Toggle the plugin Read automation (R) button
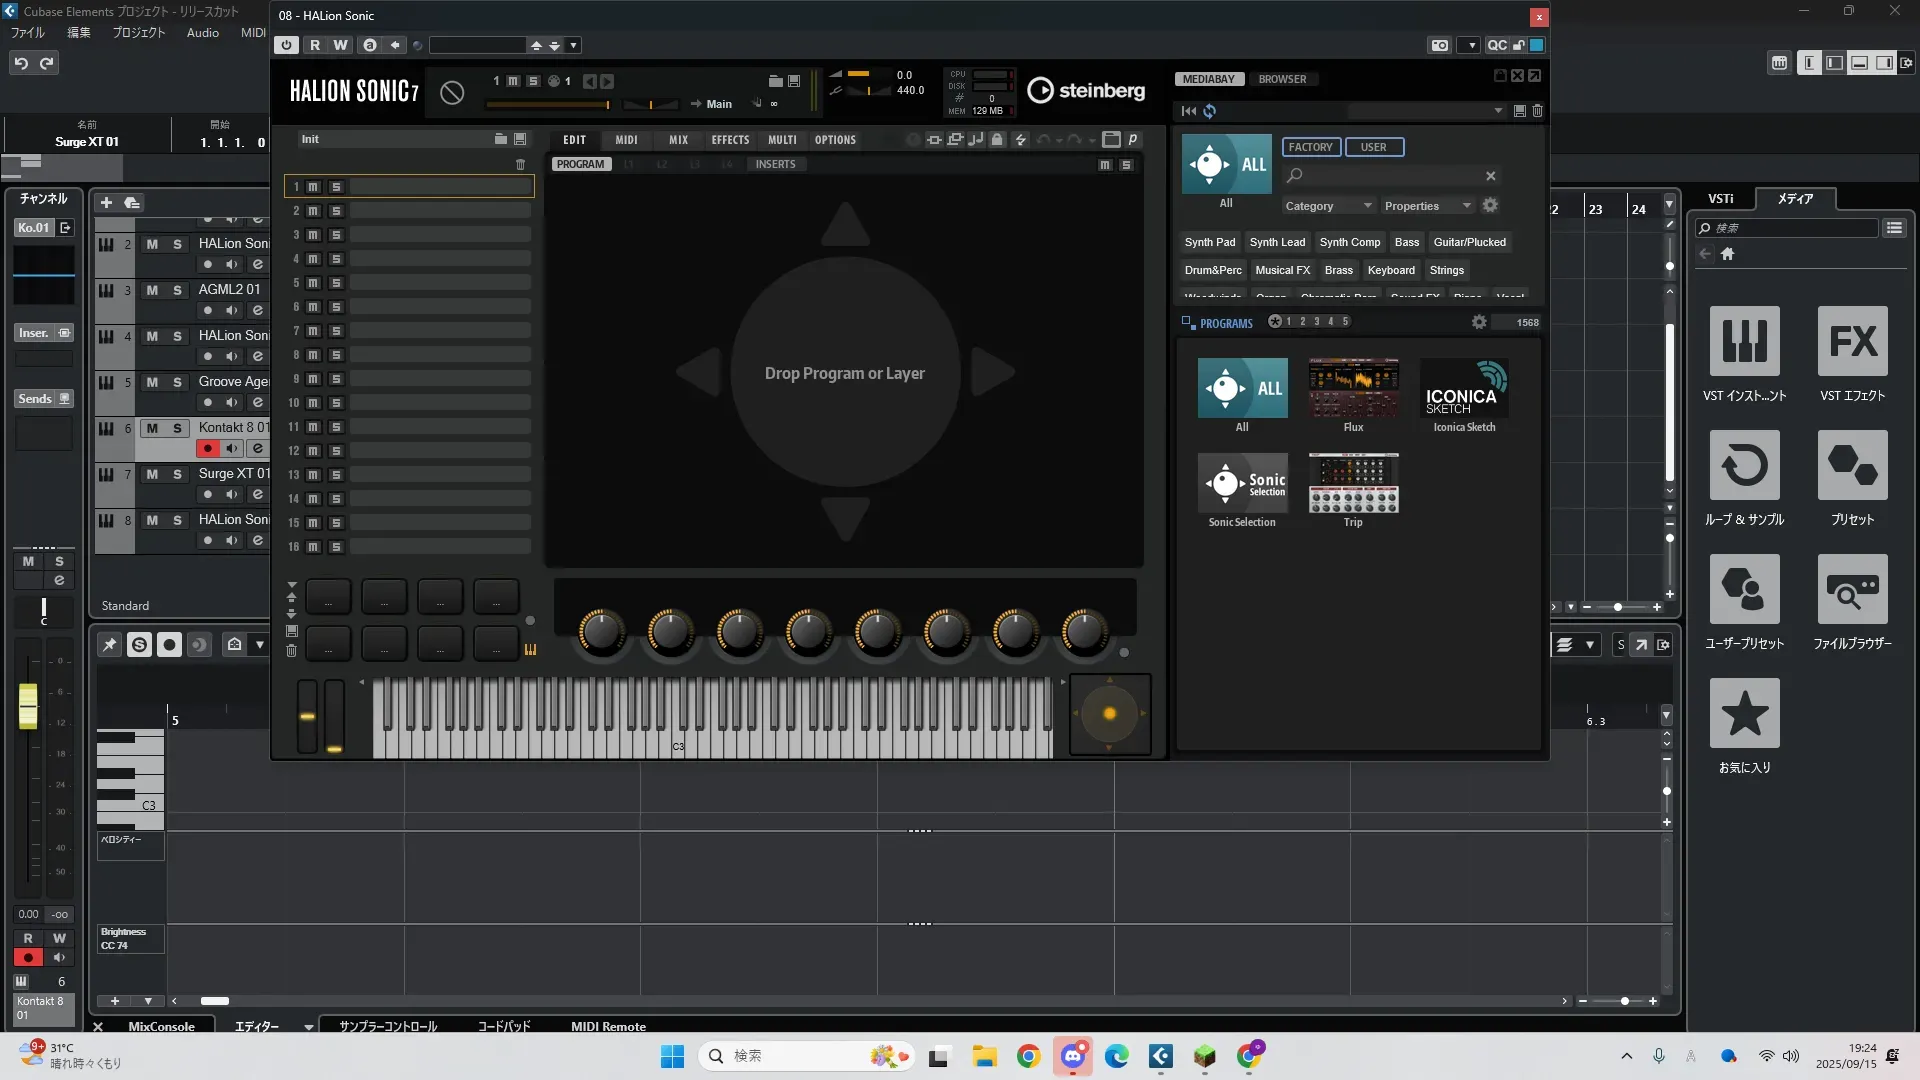 click(x=315, y=45)
